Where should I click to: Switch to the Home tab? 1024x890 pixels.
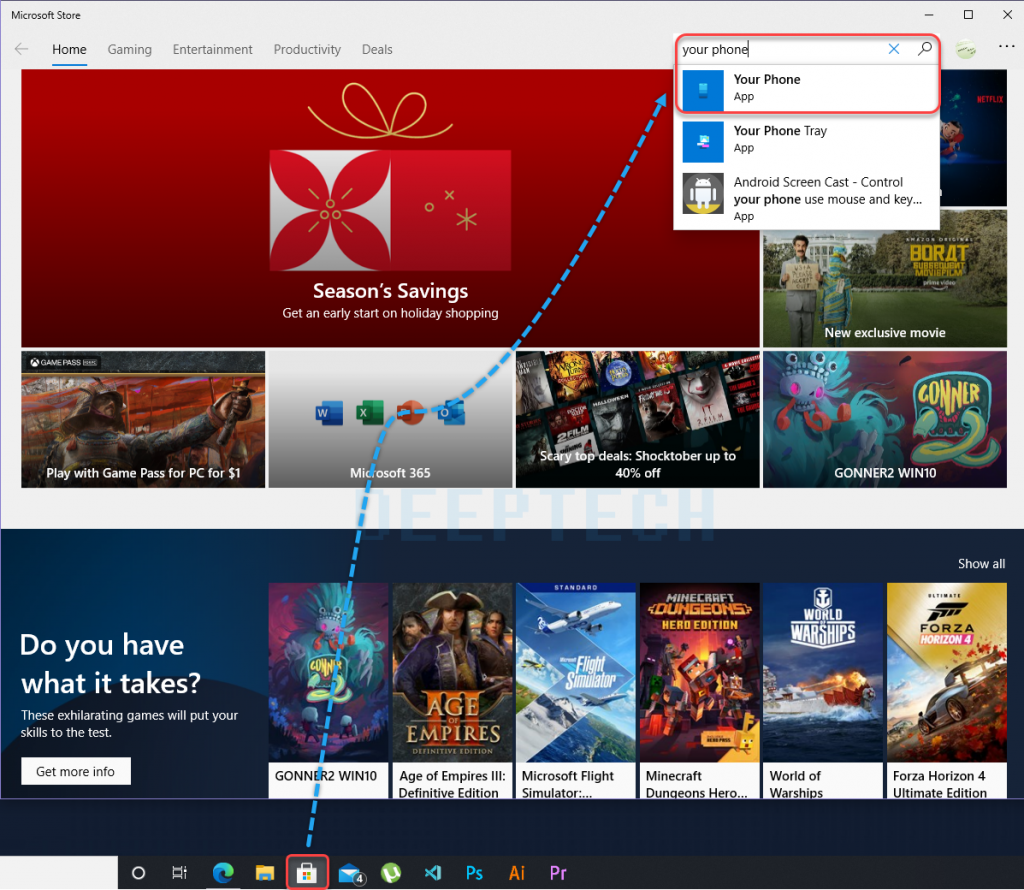point(69,50)
